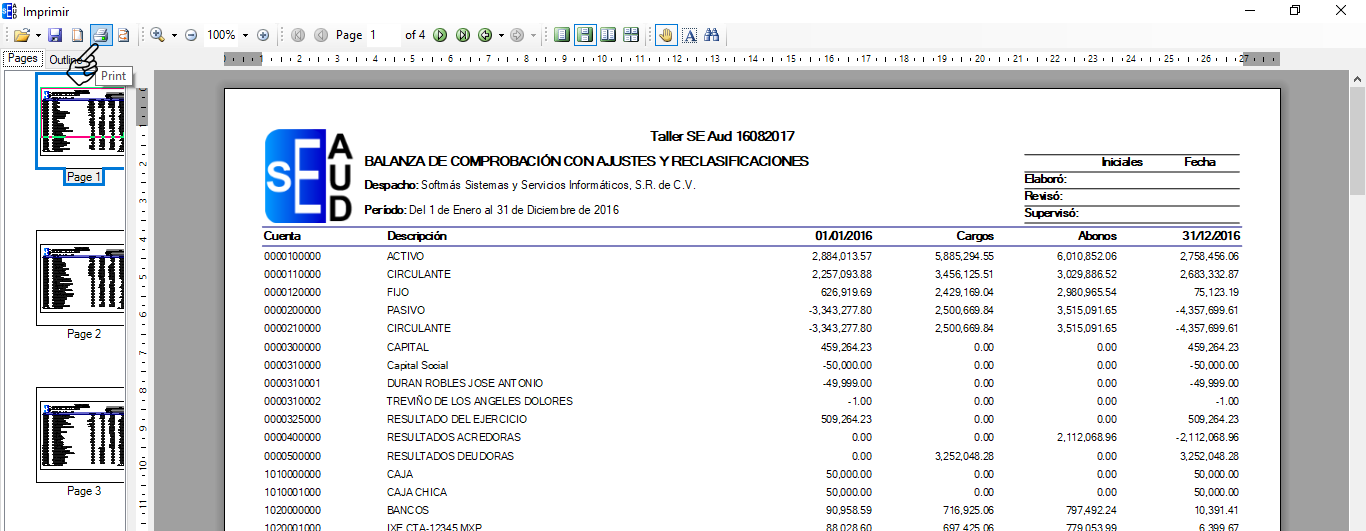Switch to the Pages tab
This screenshot has height=531, width=1366.
coord(22,59)
